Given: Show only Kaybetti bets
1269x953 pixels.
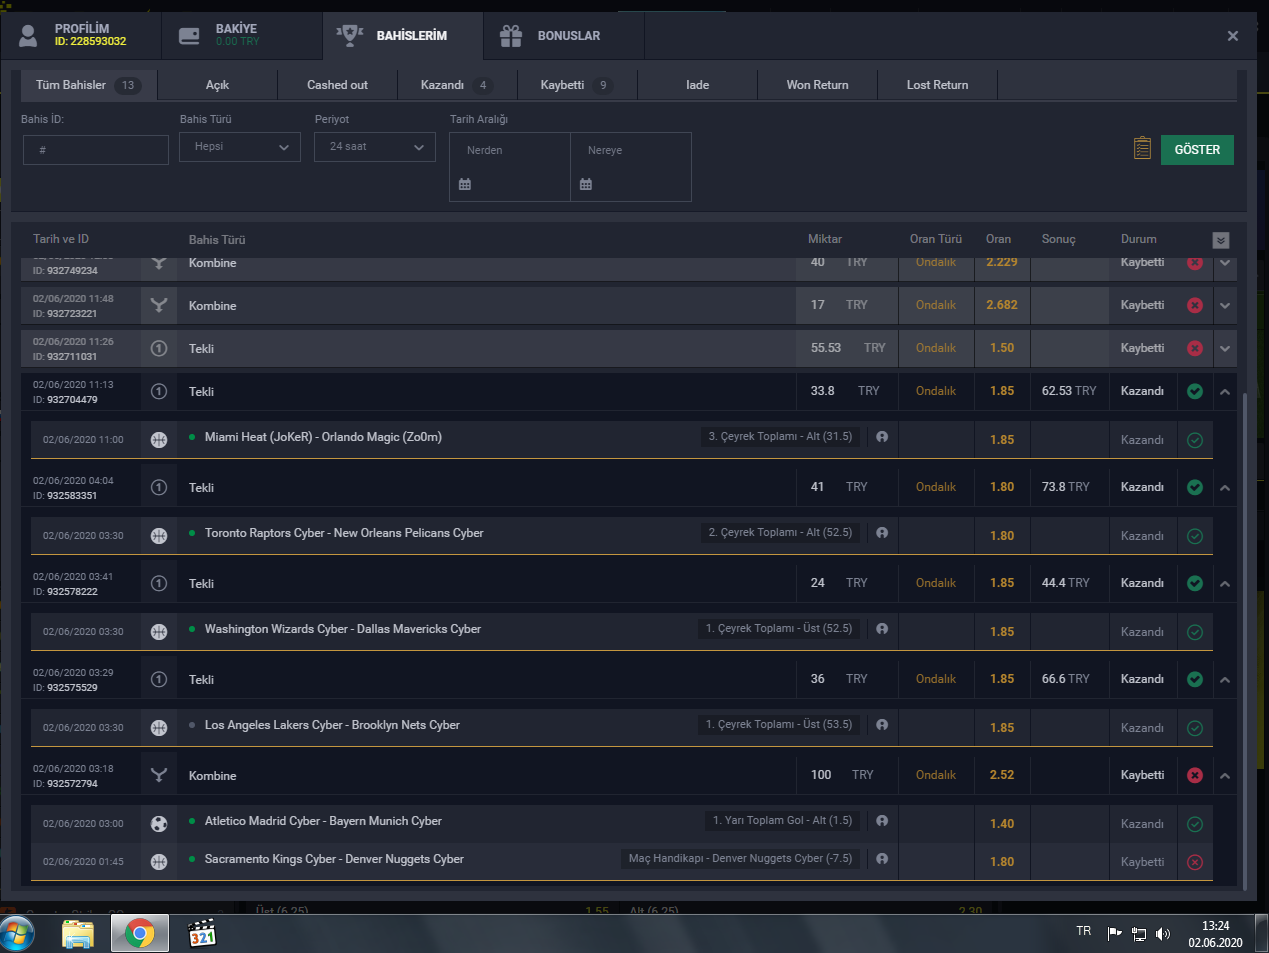Looking at the screenshot, I should [x=577, y=85].
